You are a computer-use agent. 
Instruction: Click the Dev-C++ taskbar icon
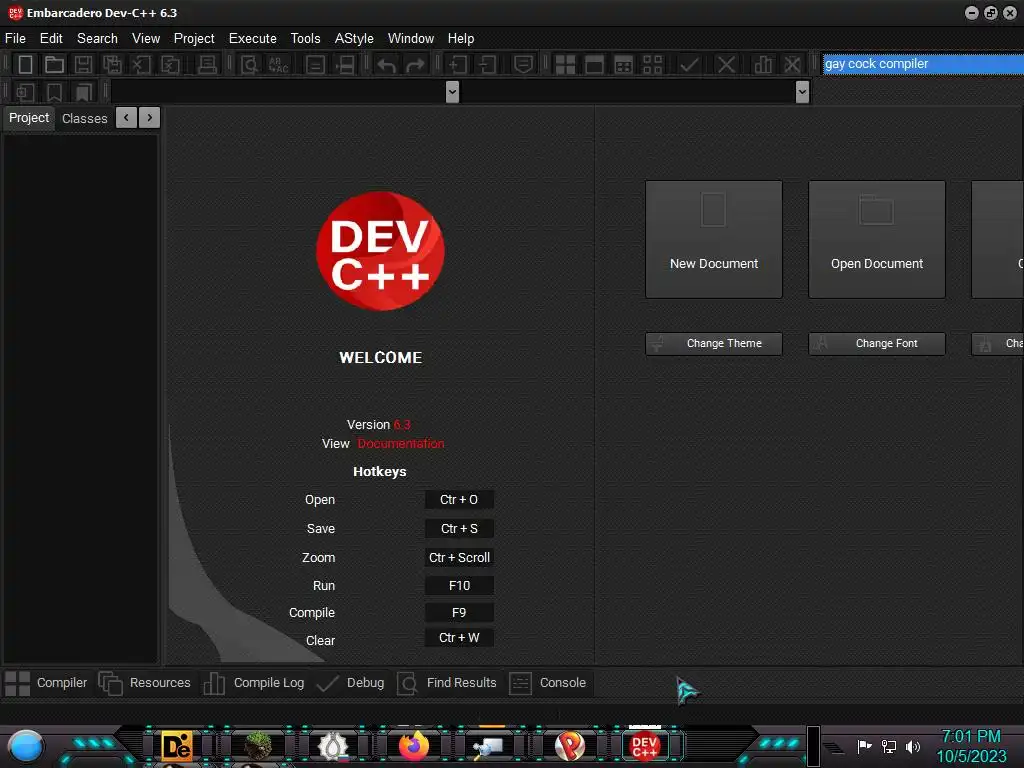click(x=645, y=746)
